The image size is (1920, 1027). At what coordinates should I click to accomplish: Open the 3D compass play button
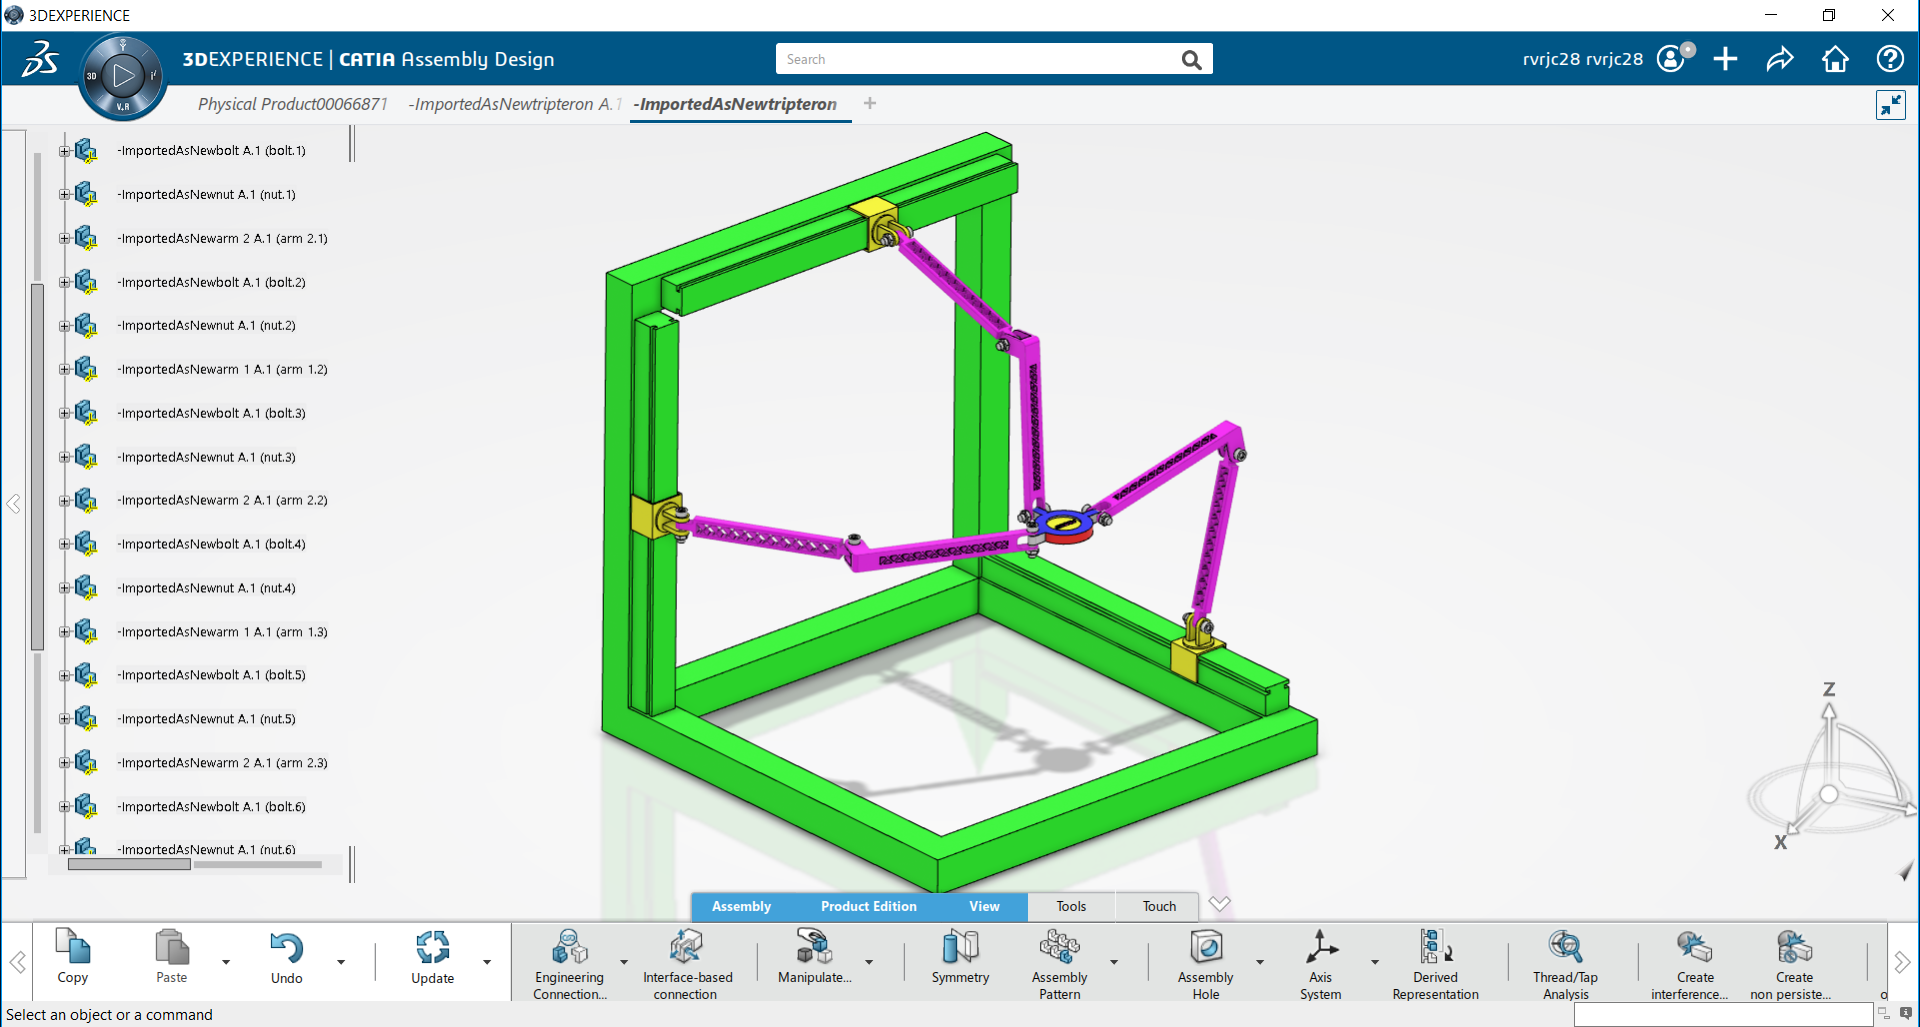123,76
